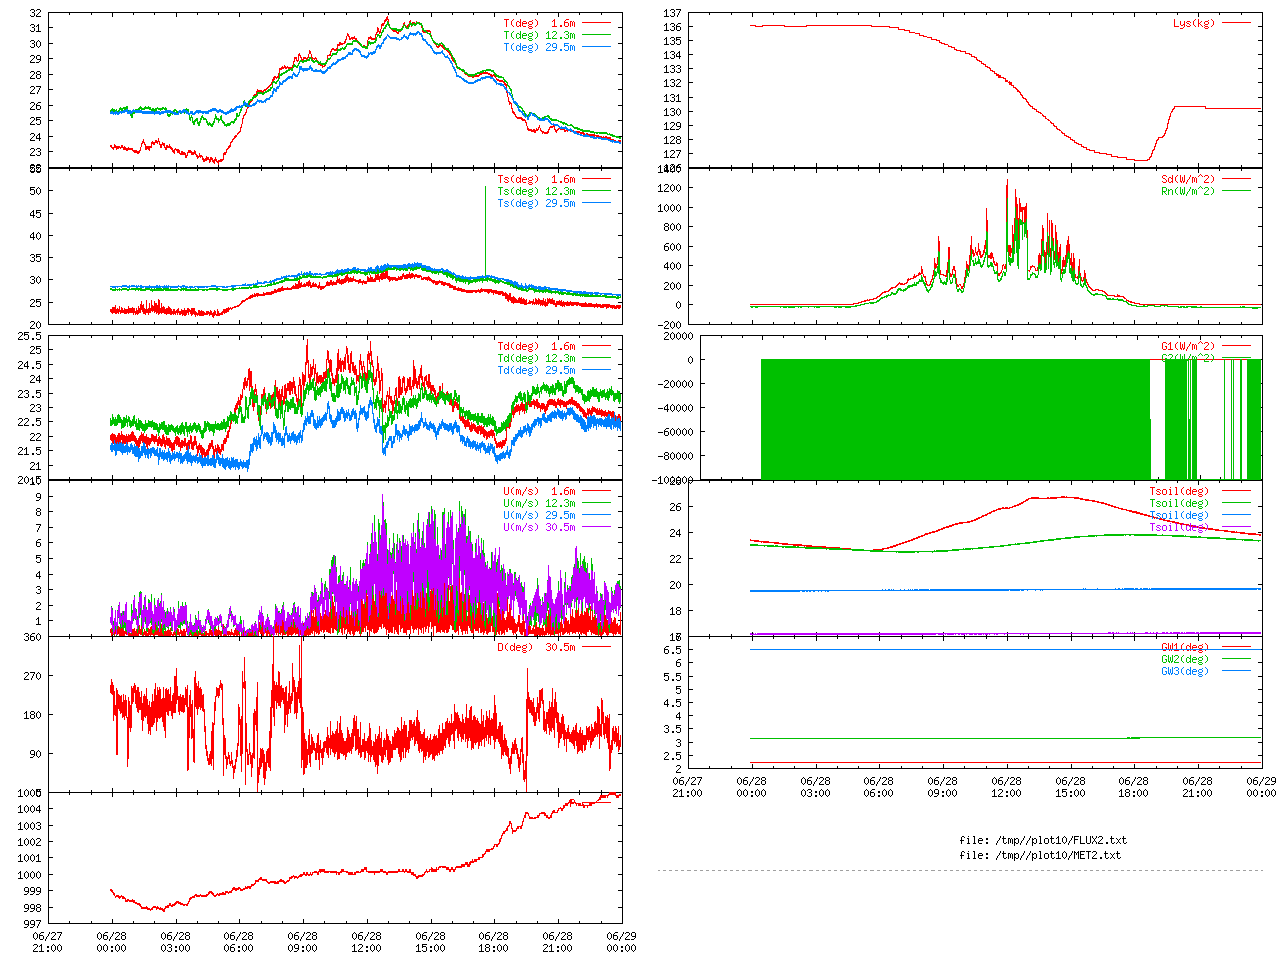Select the 'D(deg) 30.5m' direction legend

coord(537,647)
